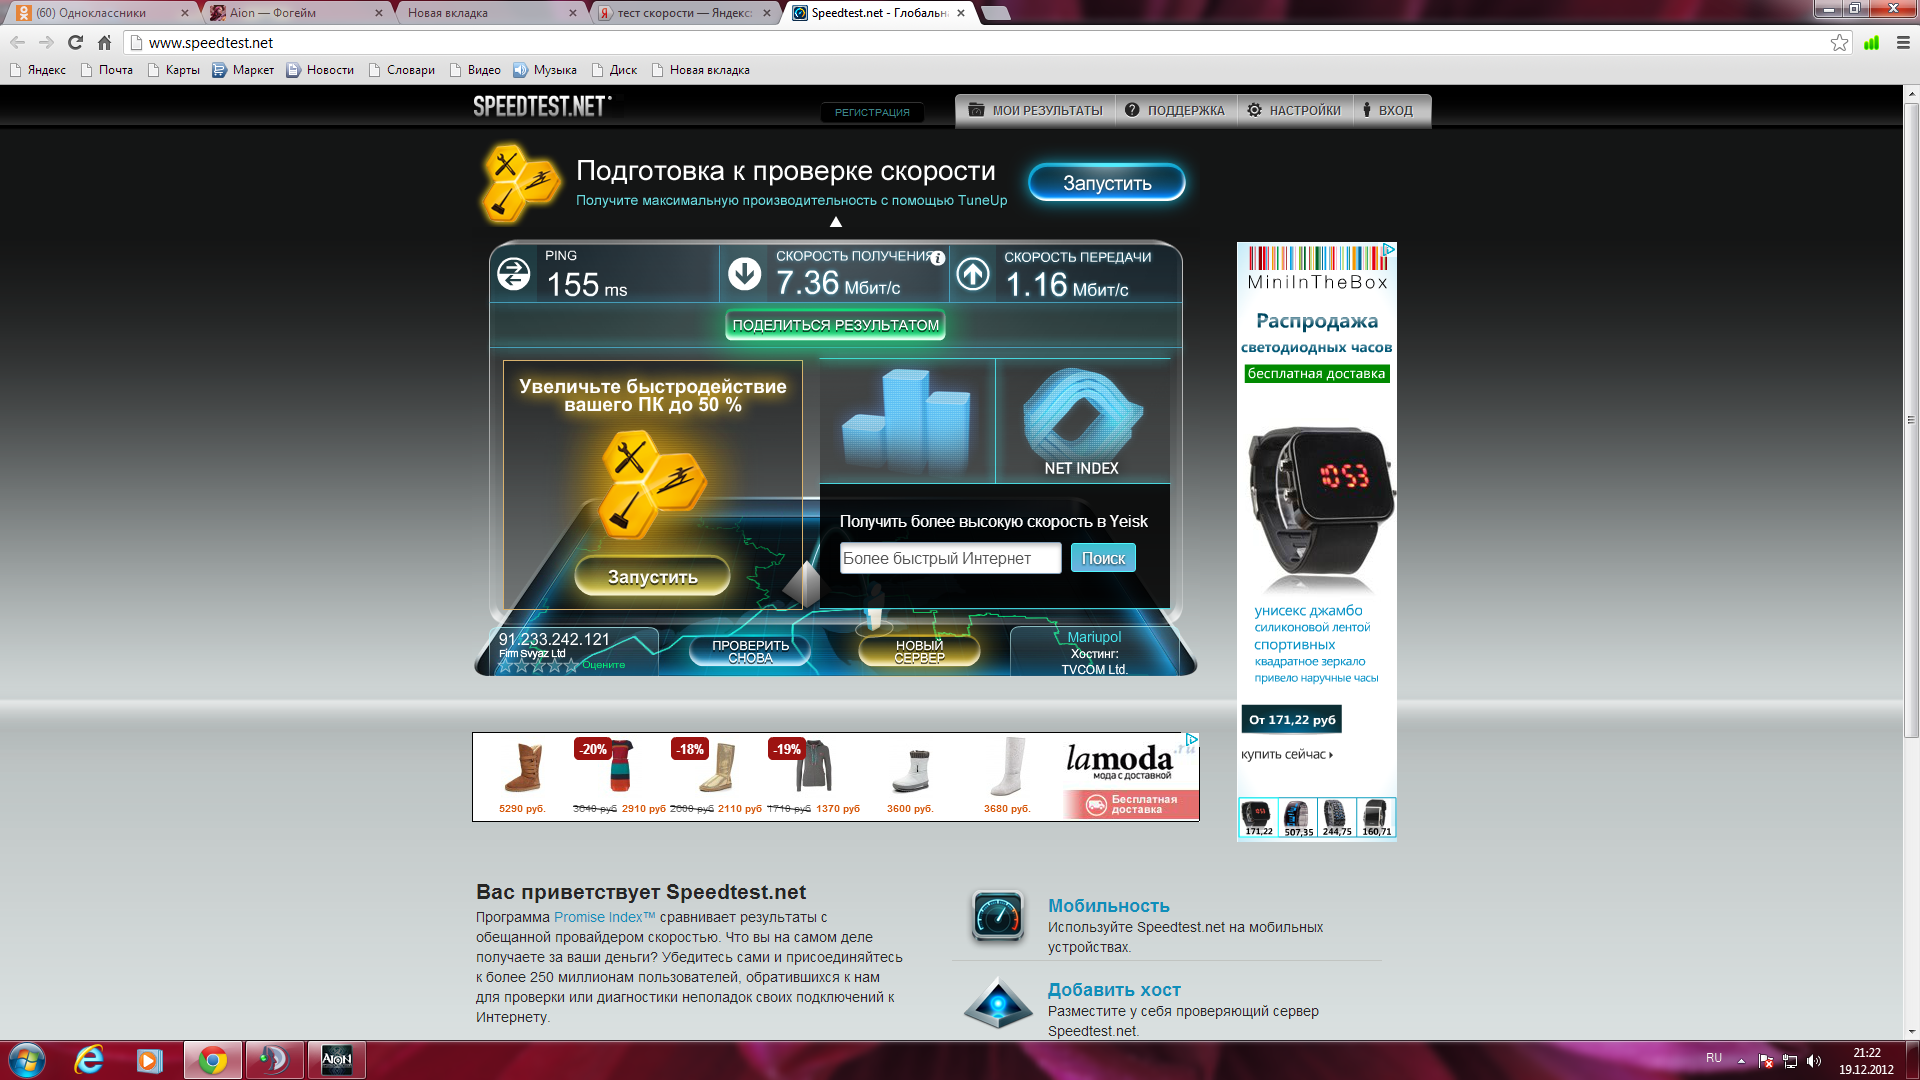Click the page vertical scrollbar
The image size is (1920, 1080).
[x=1911, y=420]
